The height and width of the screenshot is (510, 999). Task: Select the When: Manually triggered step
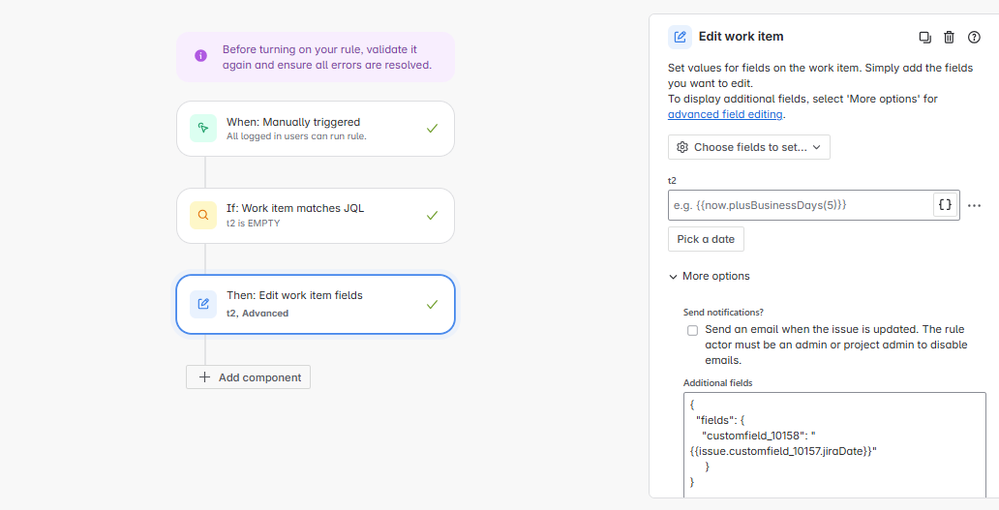[x=315, y=128]
